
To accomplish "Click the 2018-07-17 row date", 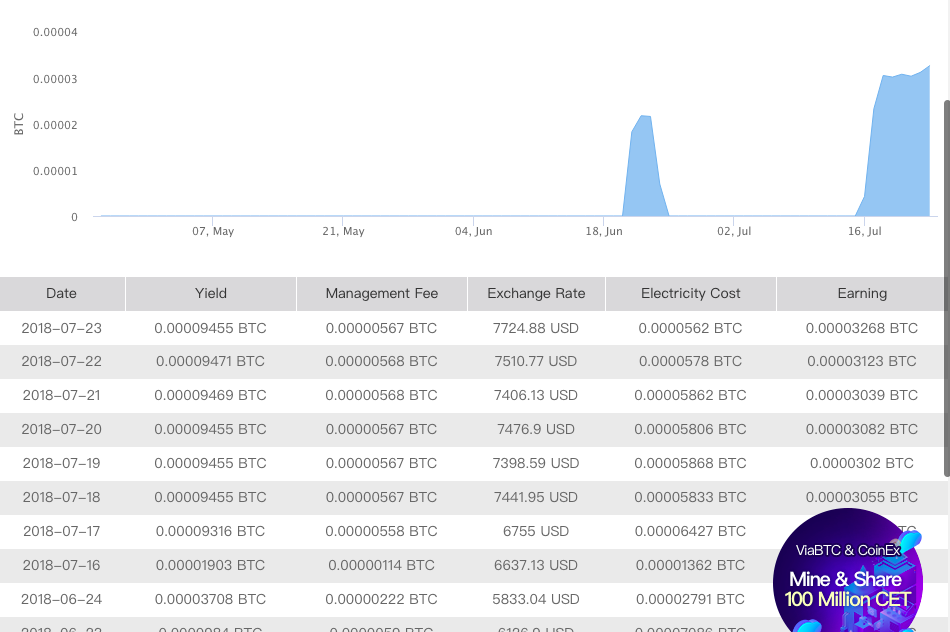I will pyautogui.click(x=61, y=531).
